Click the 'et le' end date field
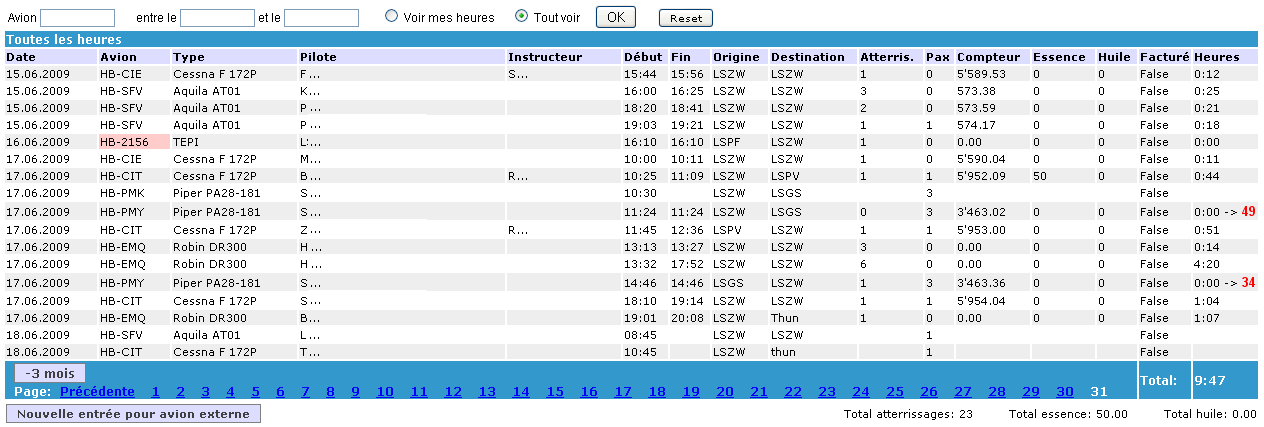Image resolution: width=1264 pixels, height=427 pixels. pyautogui.click(x=321, y=18)
